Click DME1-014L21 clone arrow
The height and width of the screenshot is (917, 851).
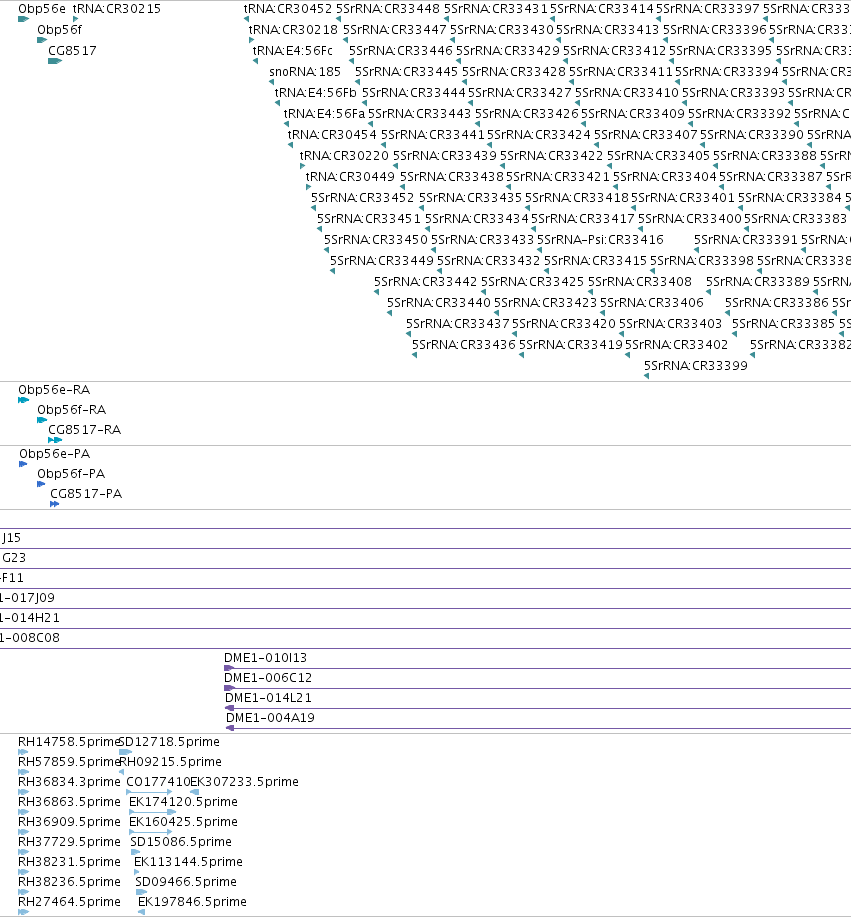tap(230, 708)
